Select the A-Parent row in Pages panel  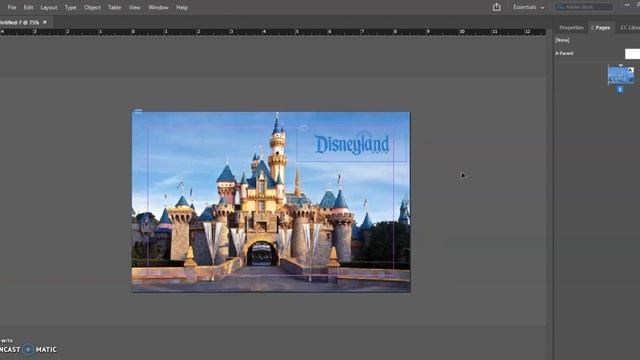tap(597, 53)
